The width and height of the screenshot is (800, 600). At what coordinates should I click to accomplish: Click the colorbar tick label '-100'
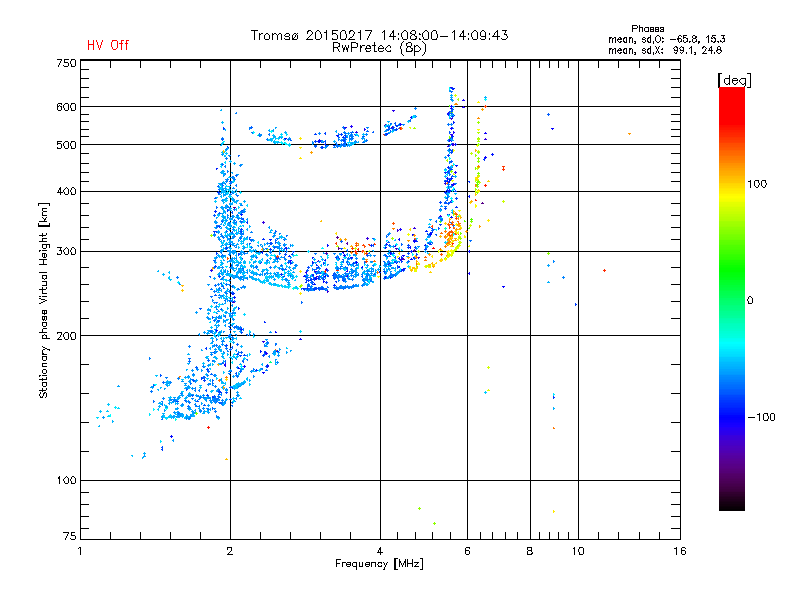pos(762,417)
